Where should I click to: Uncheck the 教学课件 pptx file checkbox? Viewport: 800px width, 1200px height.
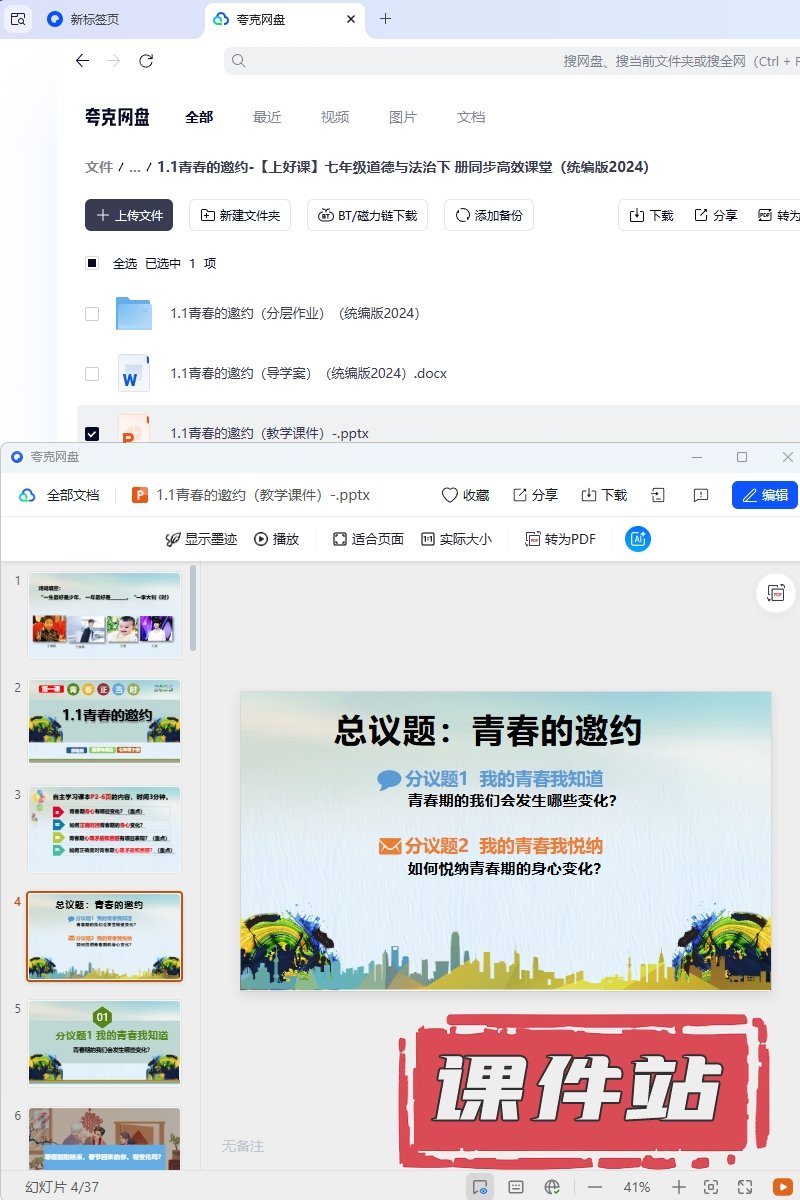pos(92,433)
